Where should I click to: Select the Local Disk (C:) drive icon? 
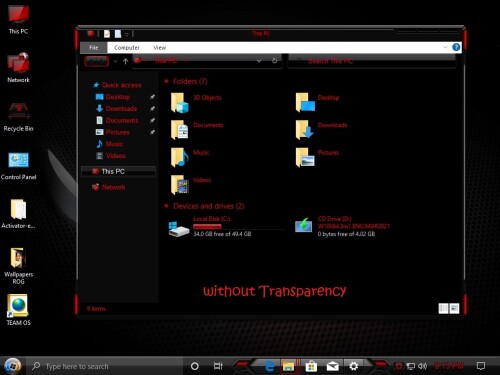click(x=179, y=228)
